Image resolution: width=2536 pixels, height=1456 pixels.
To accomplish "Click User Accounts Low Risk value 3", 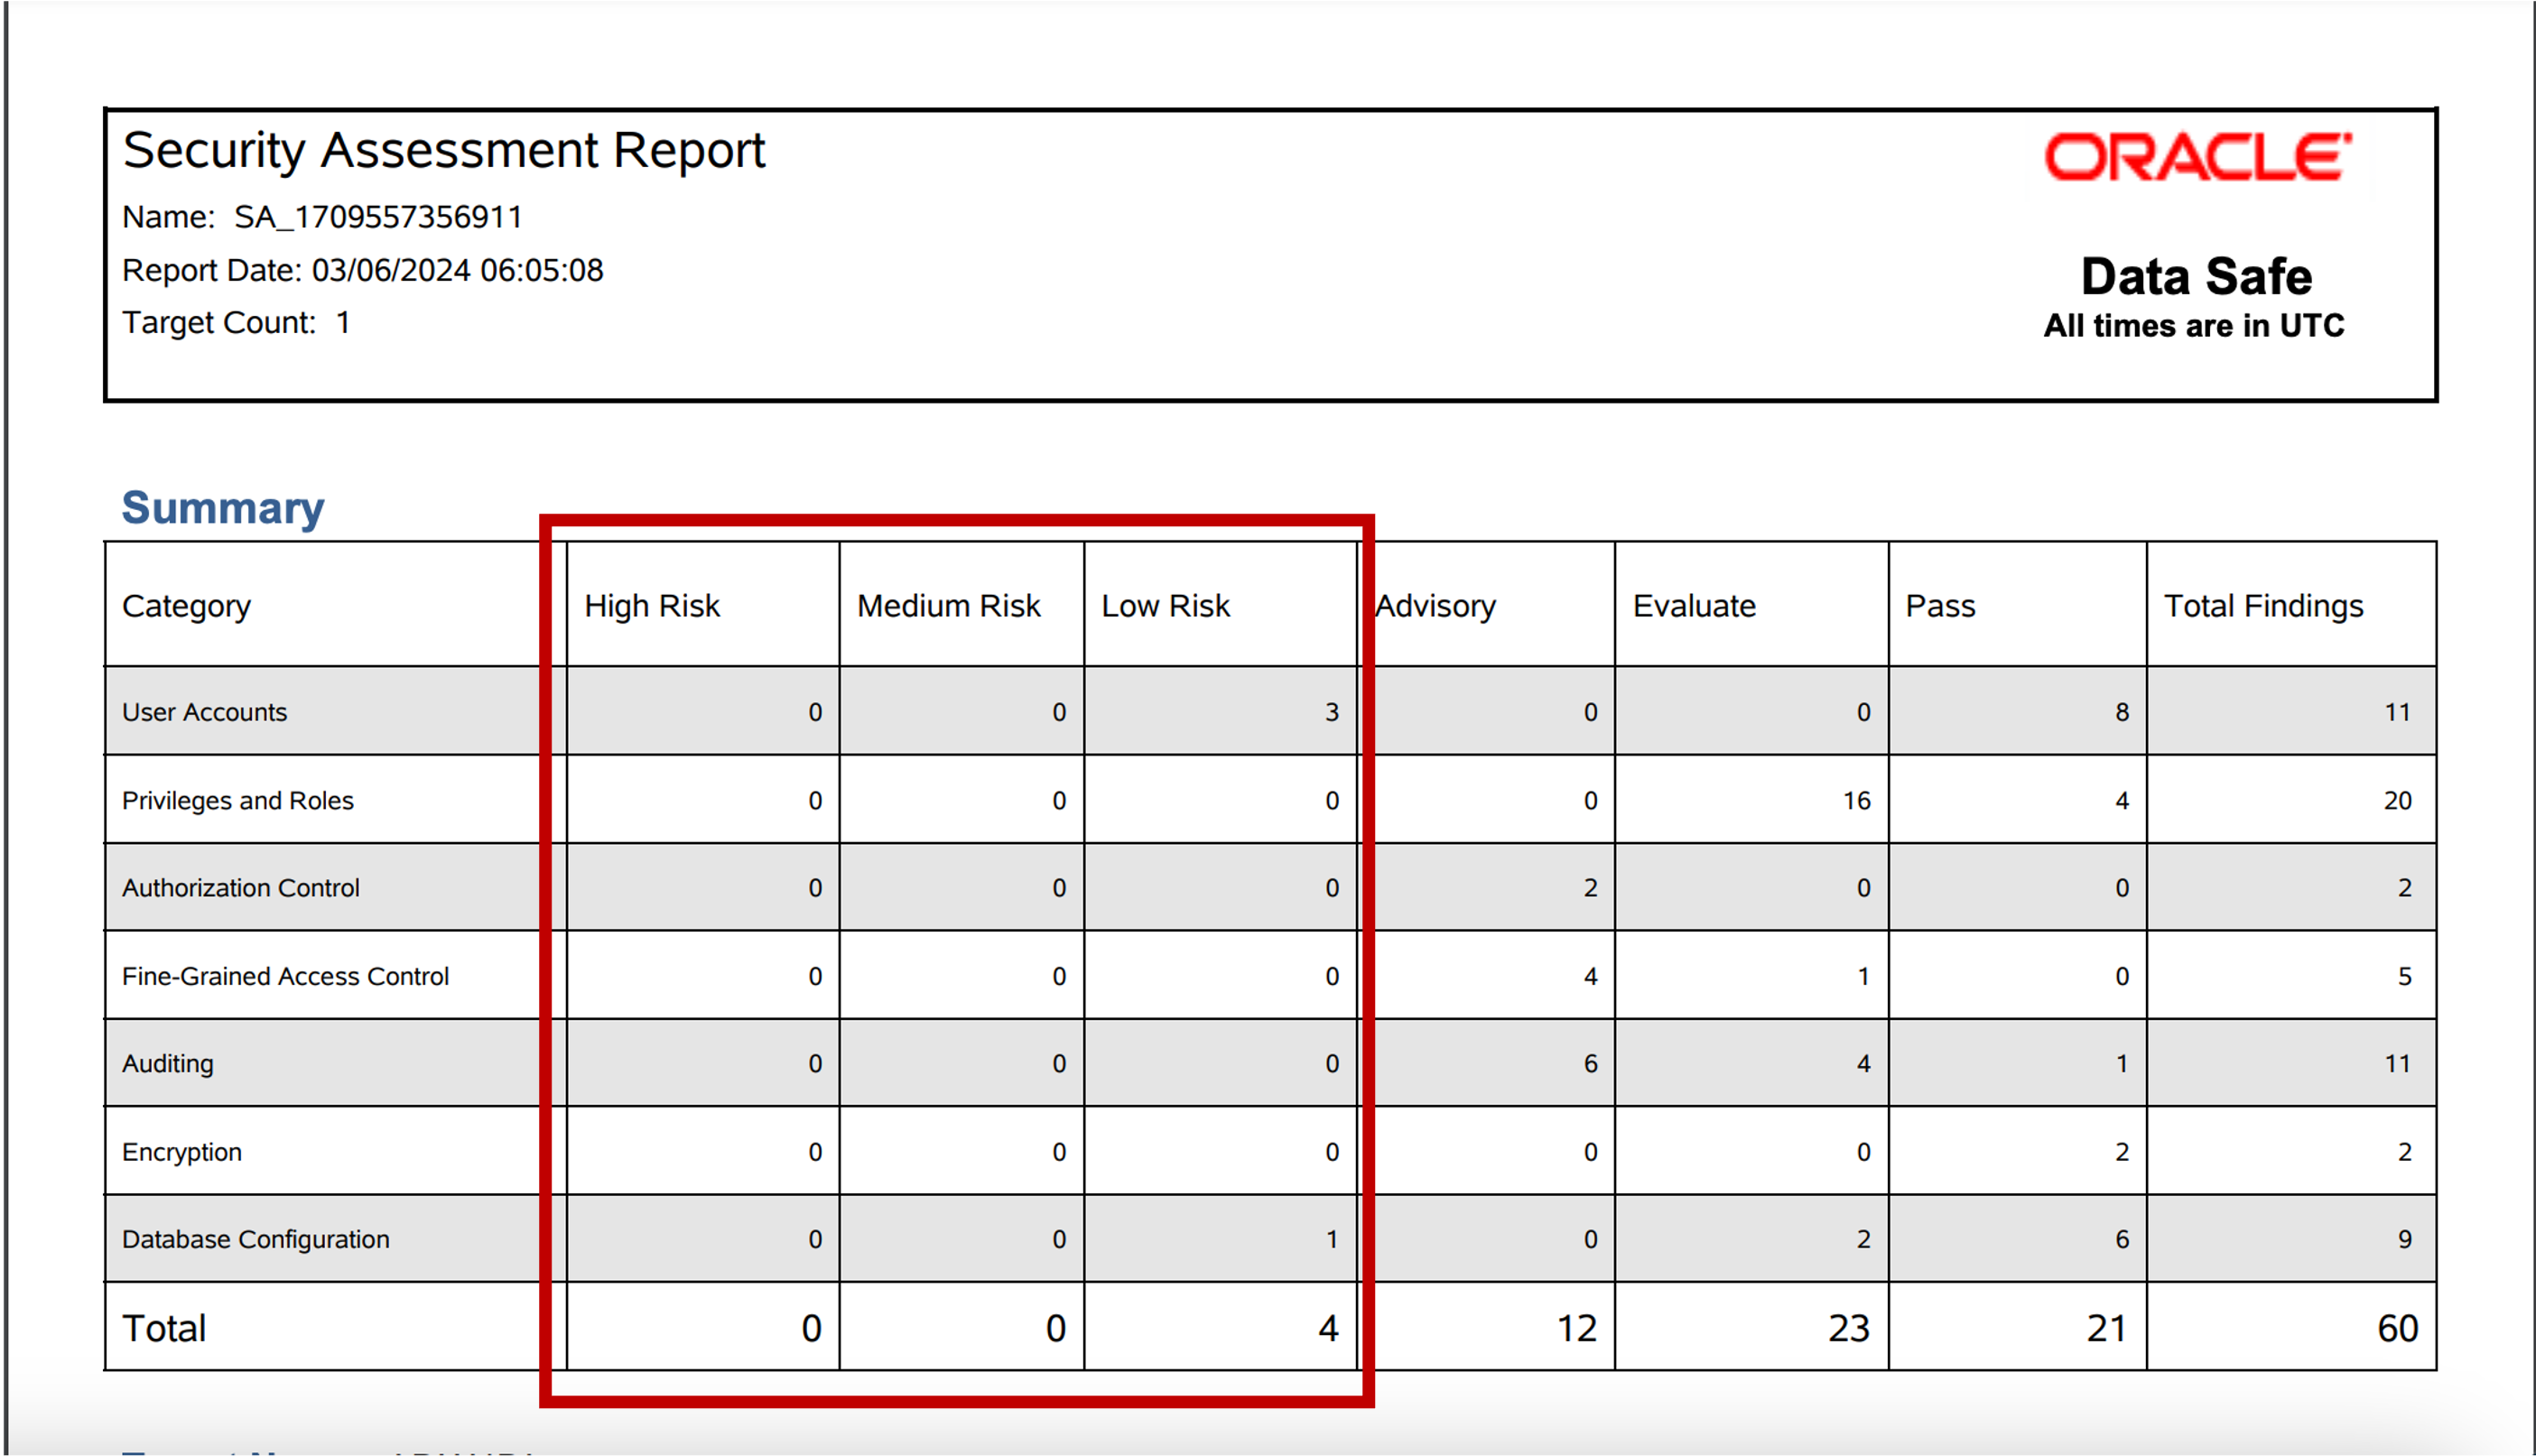I will [1332, 712].
